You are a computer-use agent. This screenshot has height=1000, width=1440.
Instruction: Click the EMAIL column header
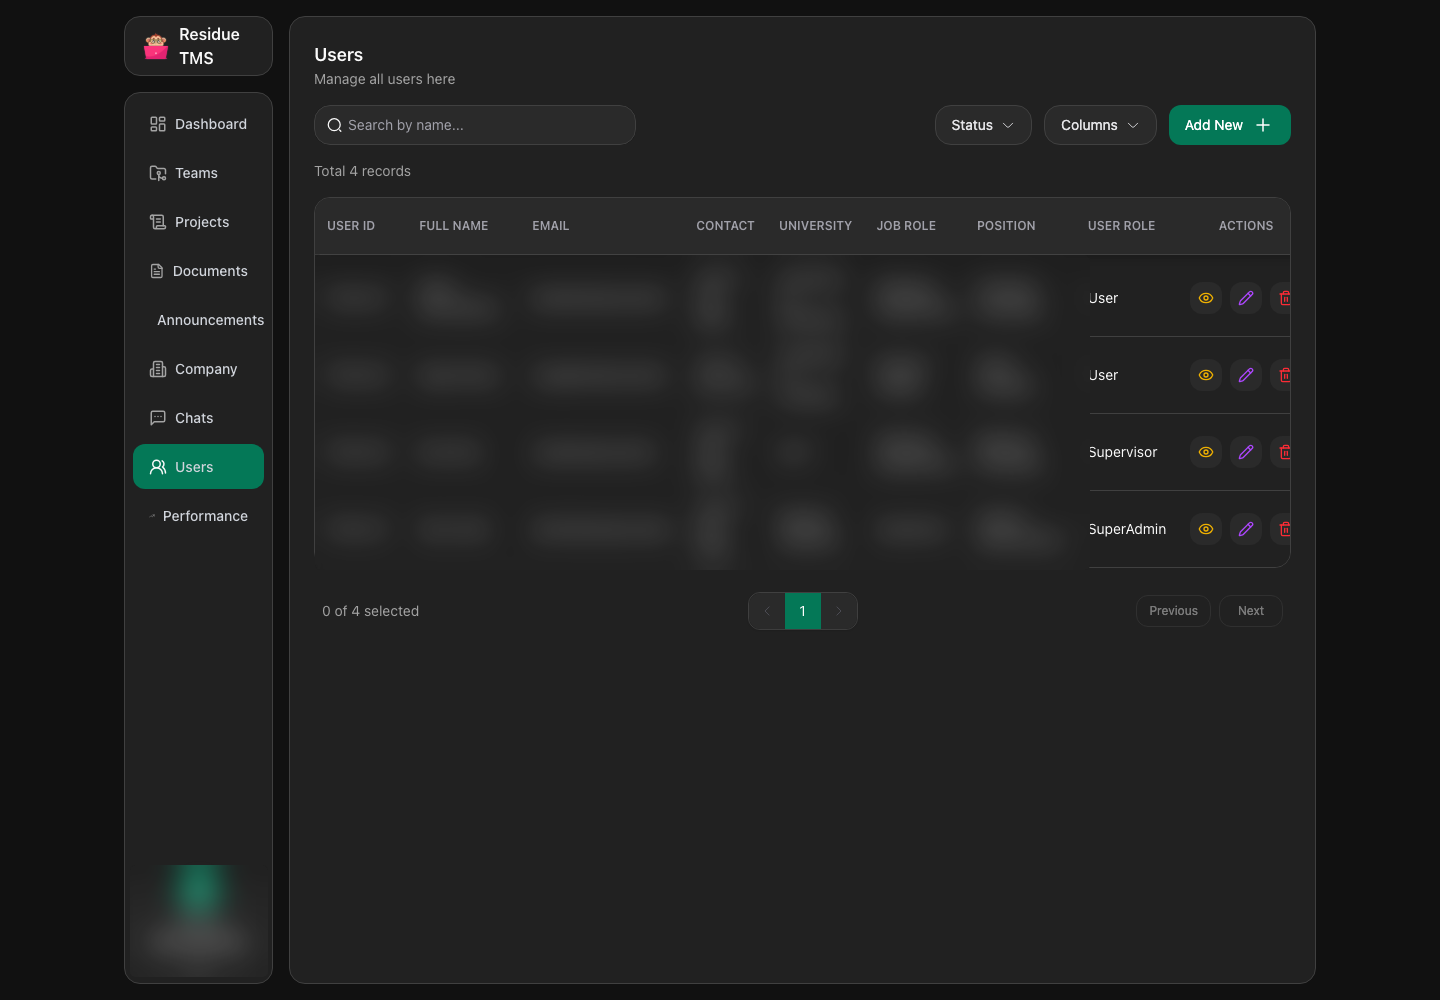[x=551, y=226]
